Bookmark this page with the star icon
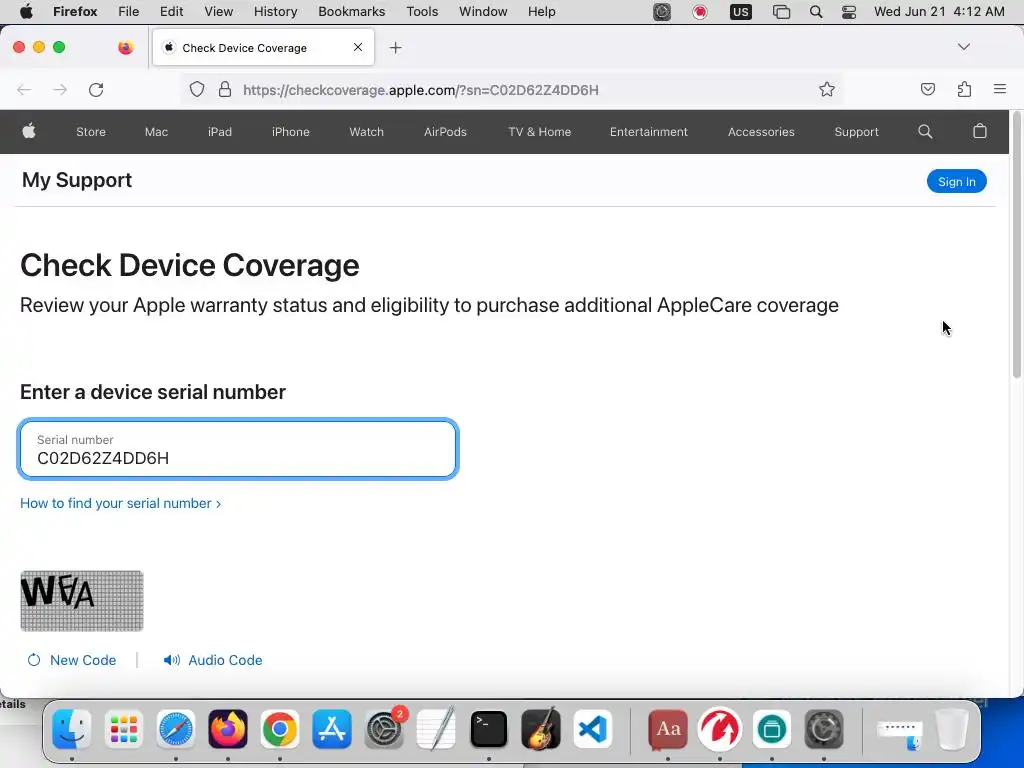 click(827, 89)
